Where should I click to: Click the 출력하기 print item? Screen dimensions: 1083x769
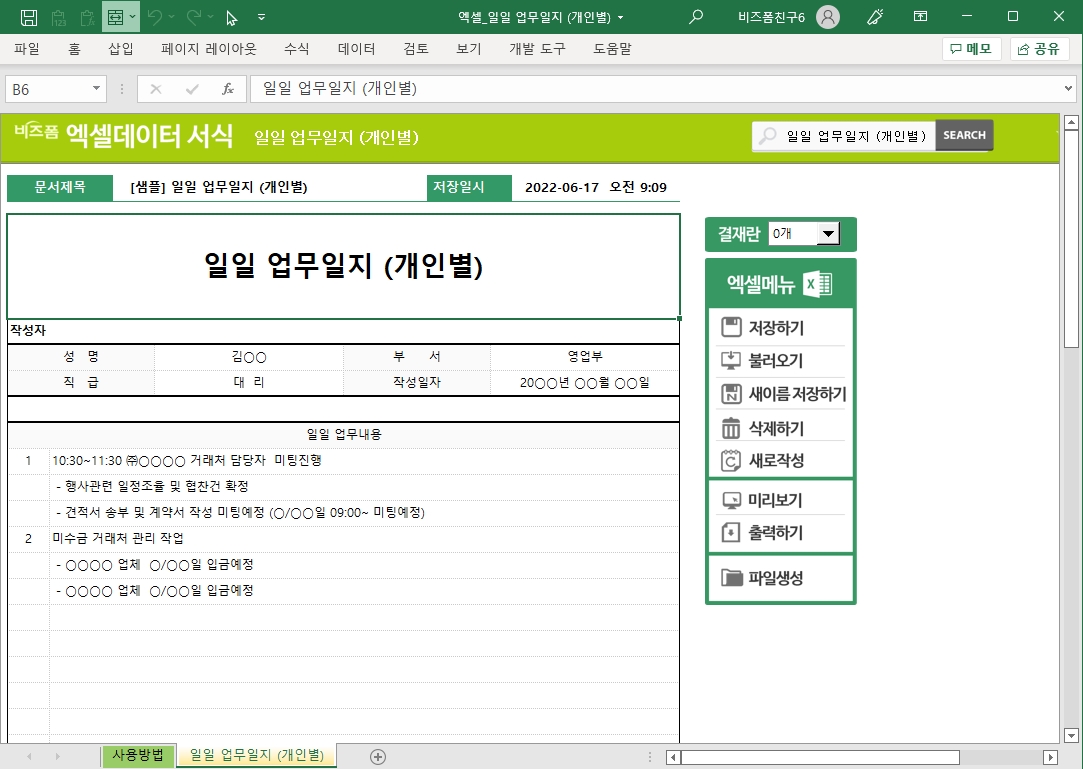point(775,533)
